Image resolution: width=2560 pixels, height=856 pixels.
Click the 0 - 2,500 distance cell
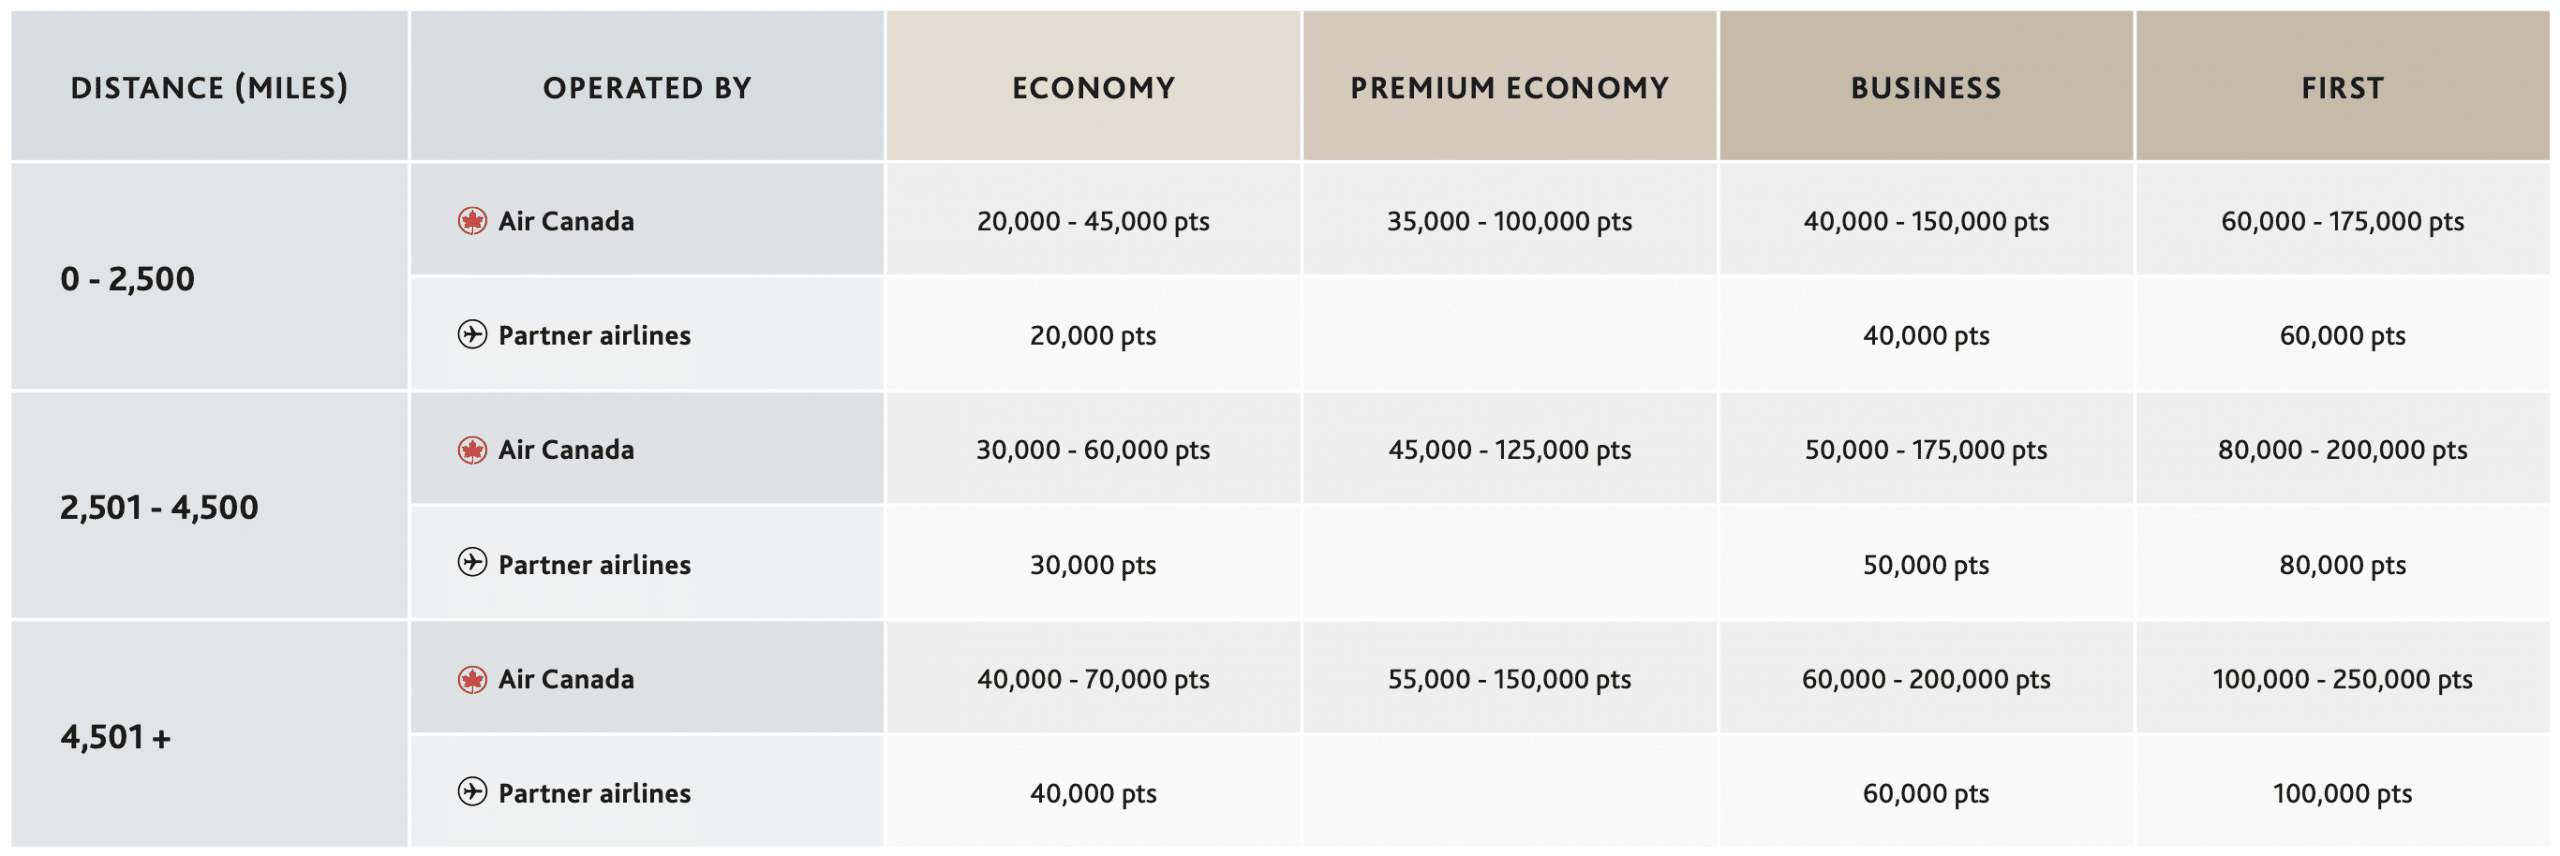tap(209, 277)
